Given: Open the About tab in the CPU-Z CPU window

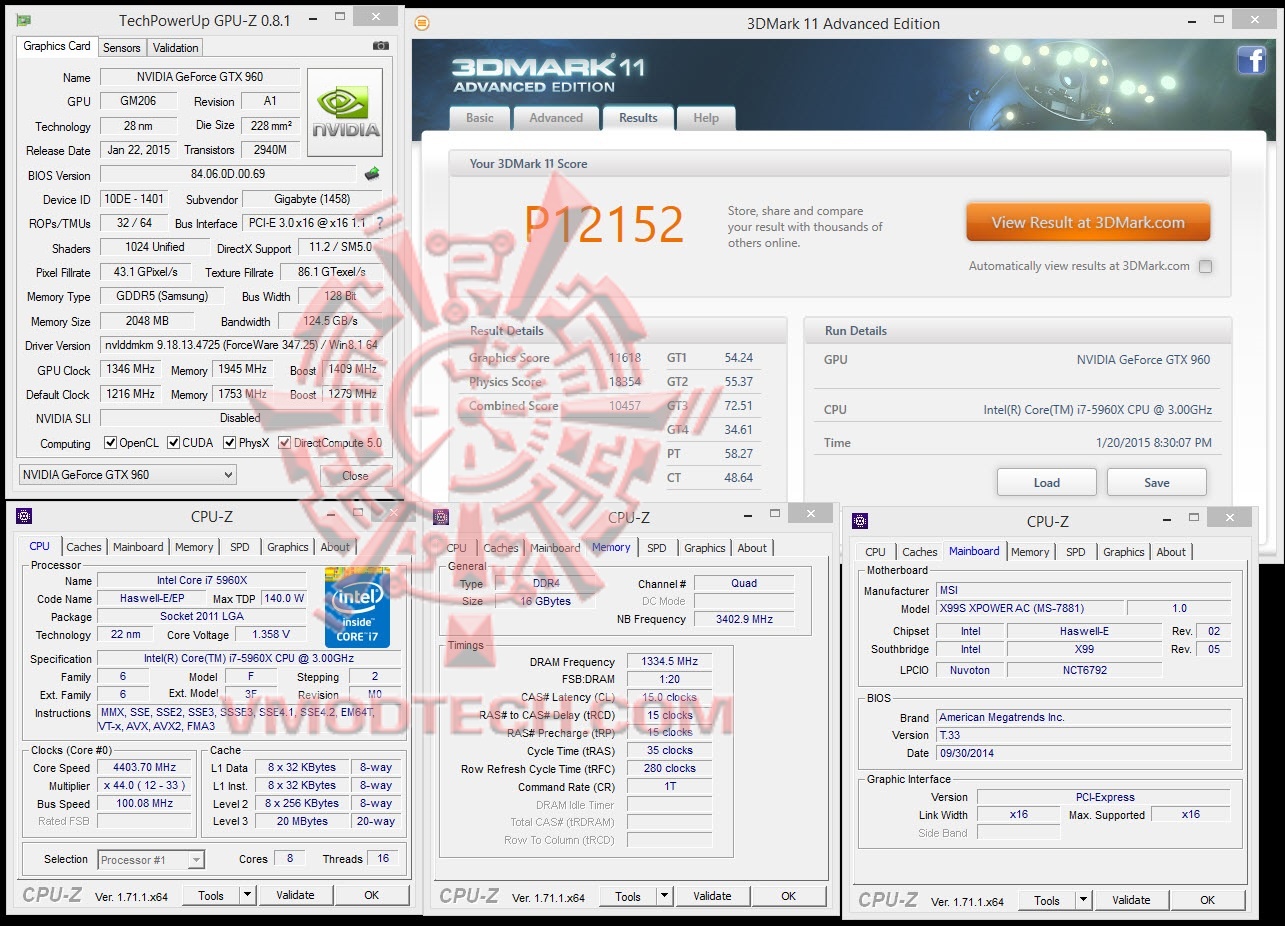Looking at the screenshot, I should (336, 547).
